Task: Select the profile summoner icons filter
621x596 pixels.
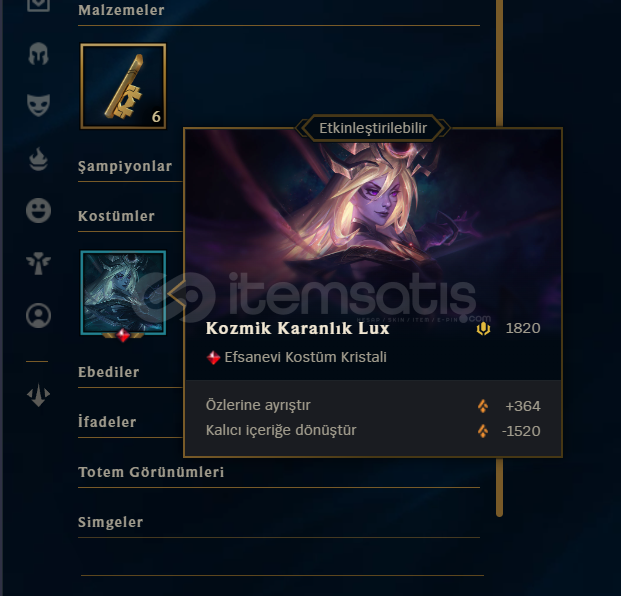Action: pos(38,316)
